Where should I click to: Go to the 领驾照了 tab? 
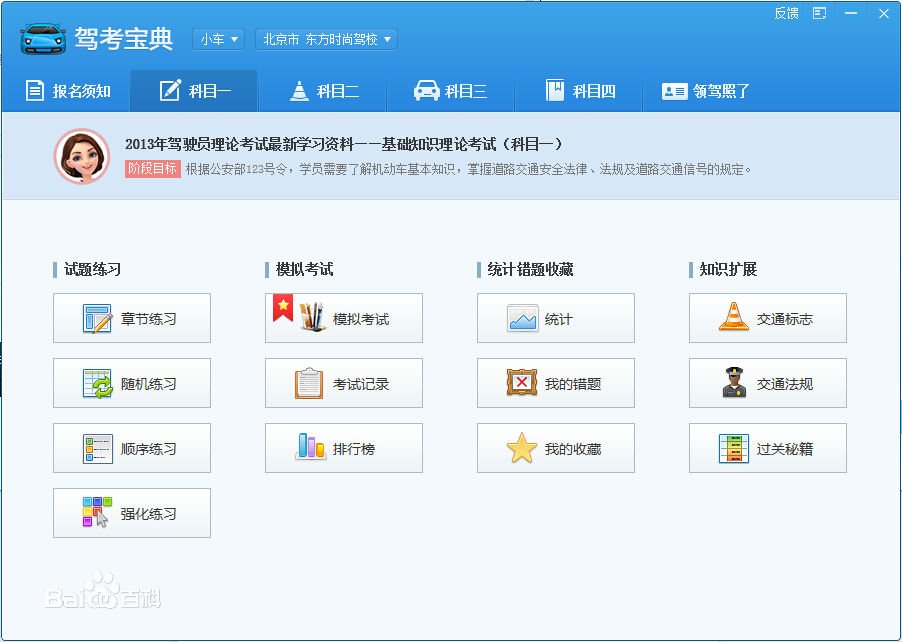(714, 90)
